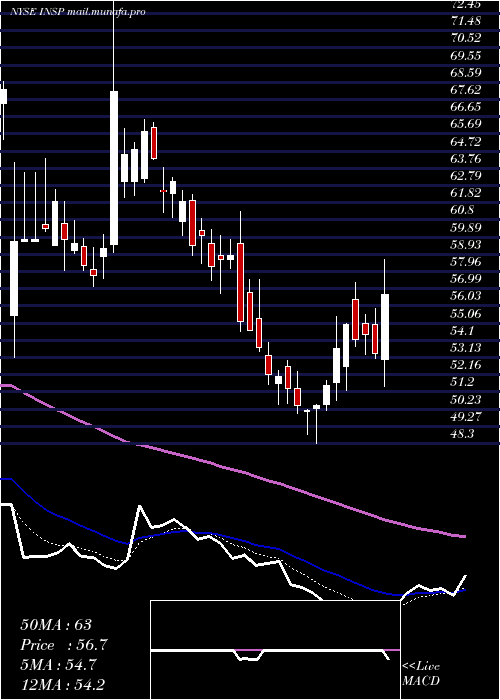Click inside the Live MACD inset panel
500x700 pixels.
(x=275, y=650)
